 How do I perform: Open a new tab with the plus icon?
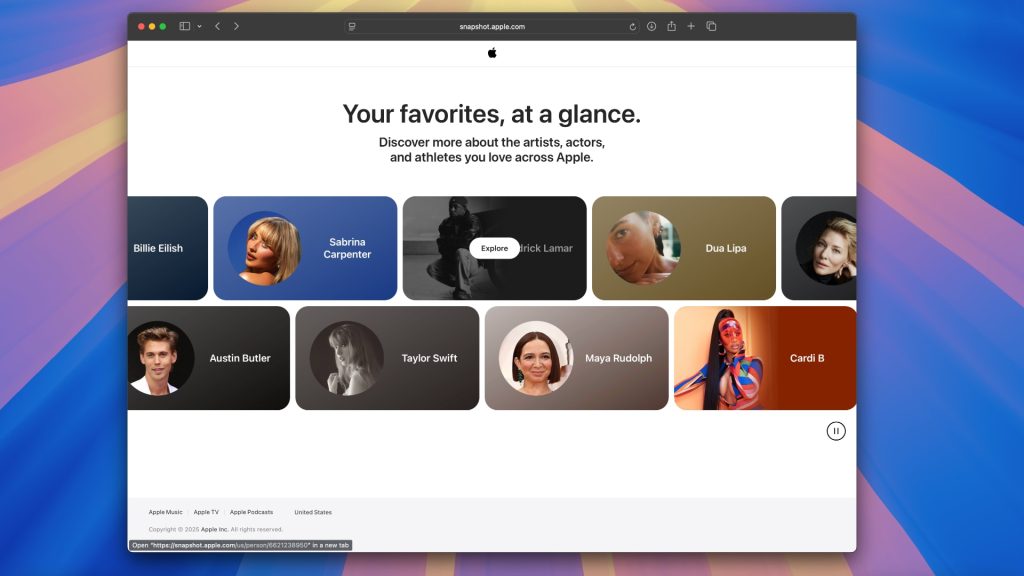click(x=691, y=26)
